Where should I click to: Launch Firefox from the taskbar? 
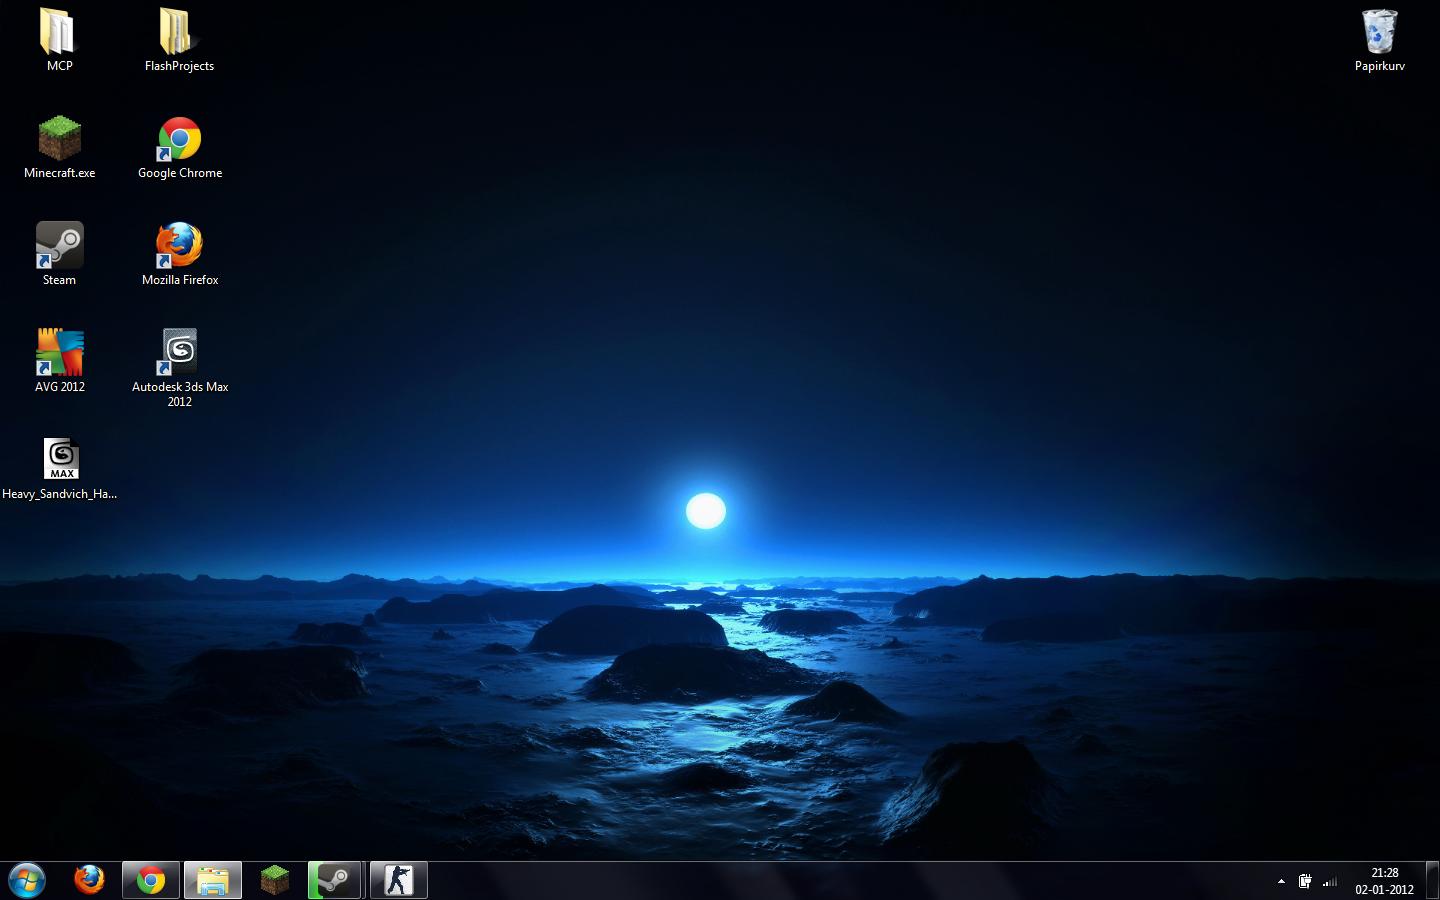89,880
